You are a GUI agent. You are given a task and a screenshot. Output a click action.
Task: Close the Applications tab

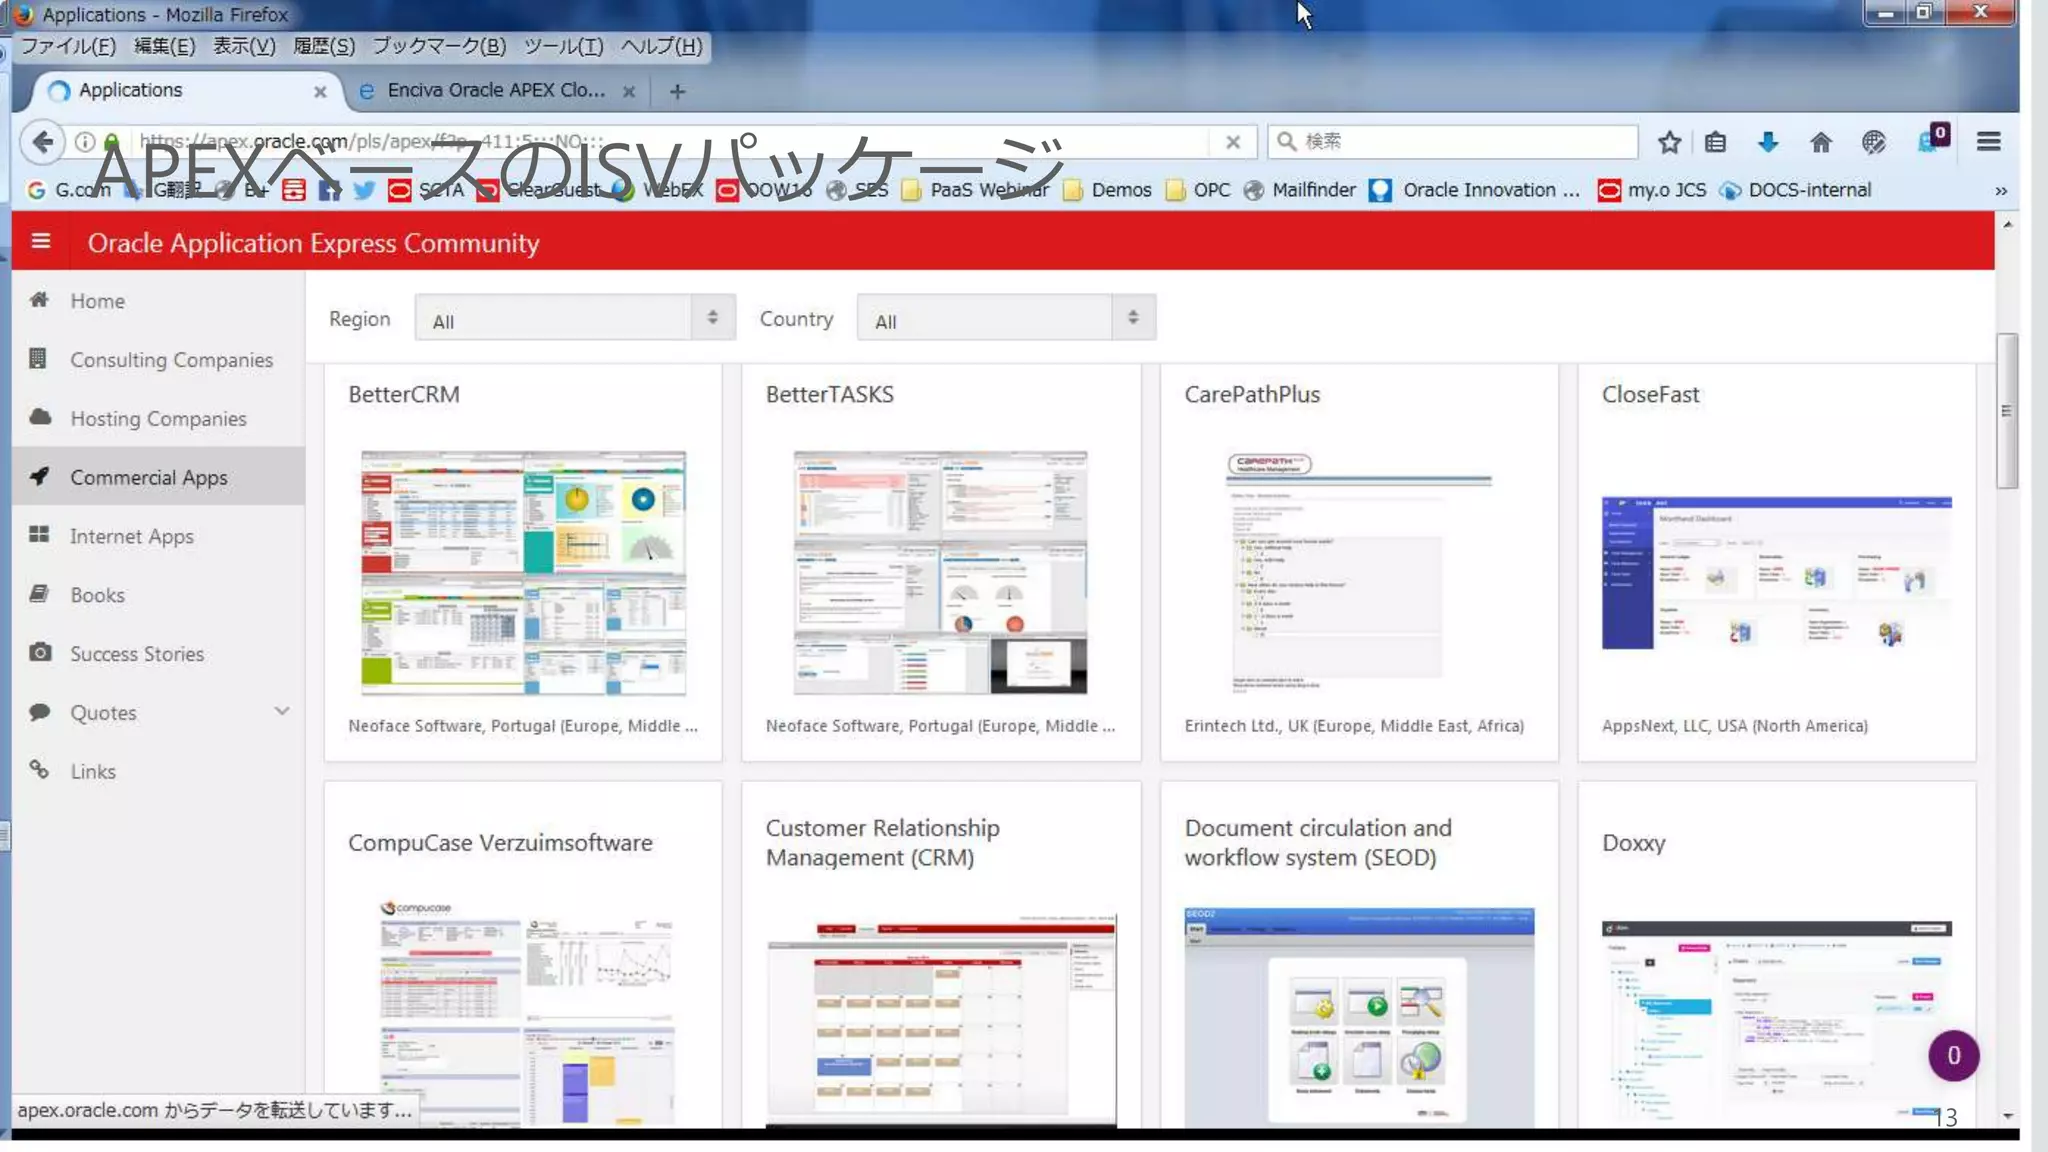(x=320, y=91)
